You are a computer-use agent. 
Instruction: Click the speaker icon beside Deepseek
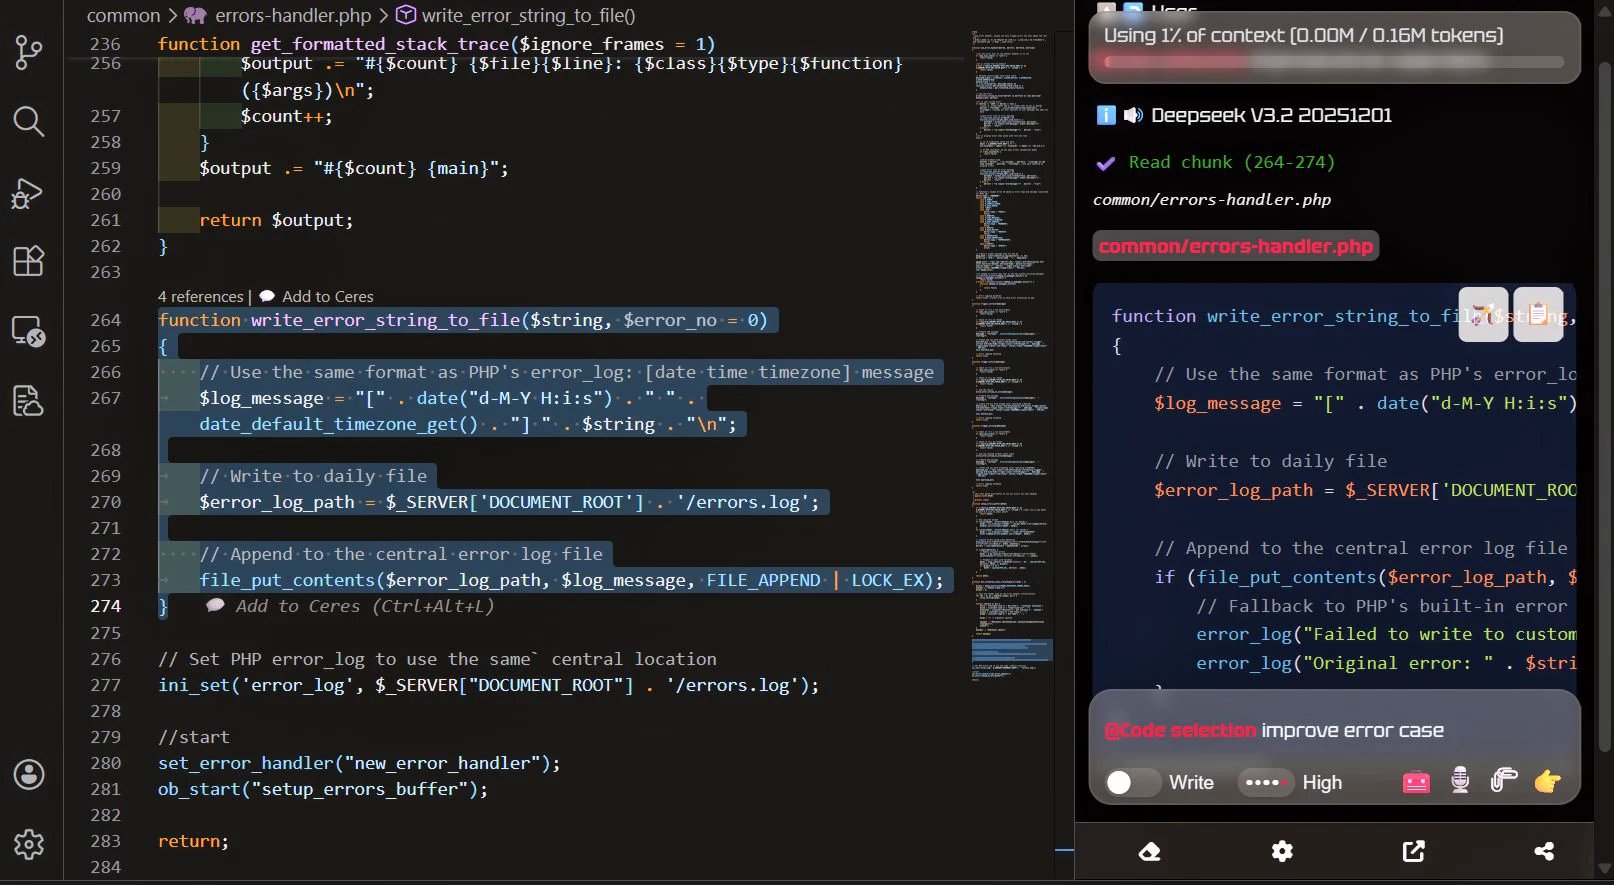click(x=1133, y=115)
